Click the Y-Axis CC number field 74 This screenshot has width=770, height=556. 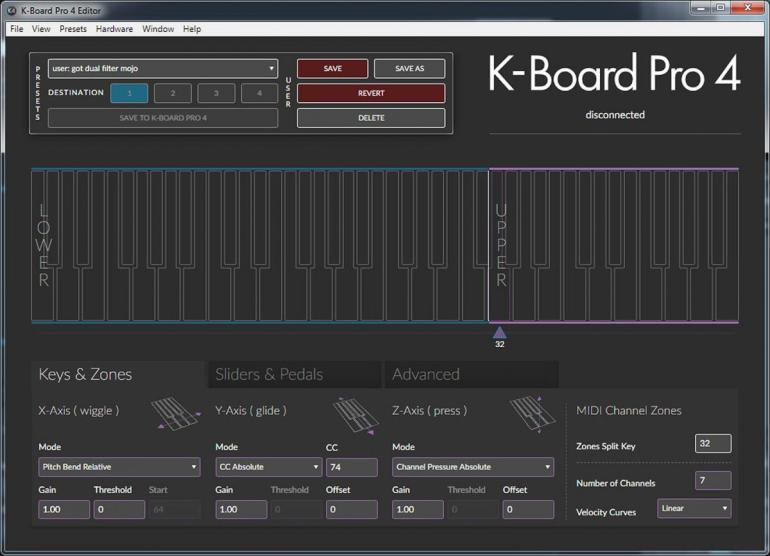coord(352,467)
